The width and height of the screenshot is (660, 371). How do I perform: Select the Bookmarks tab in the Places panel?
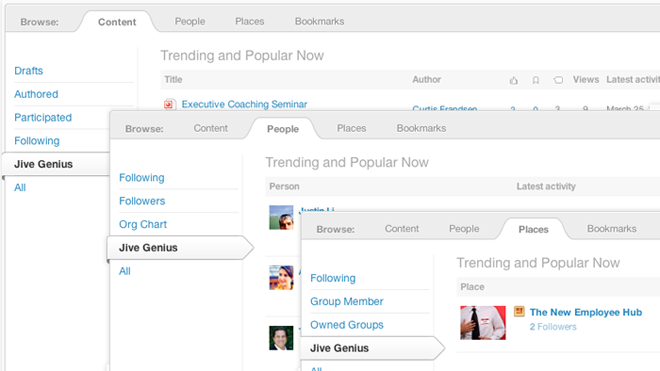pyautogui.click(x=612, y=229)
